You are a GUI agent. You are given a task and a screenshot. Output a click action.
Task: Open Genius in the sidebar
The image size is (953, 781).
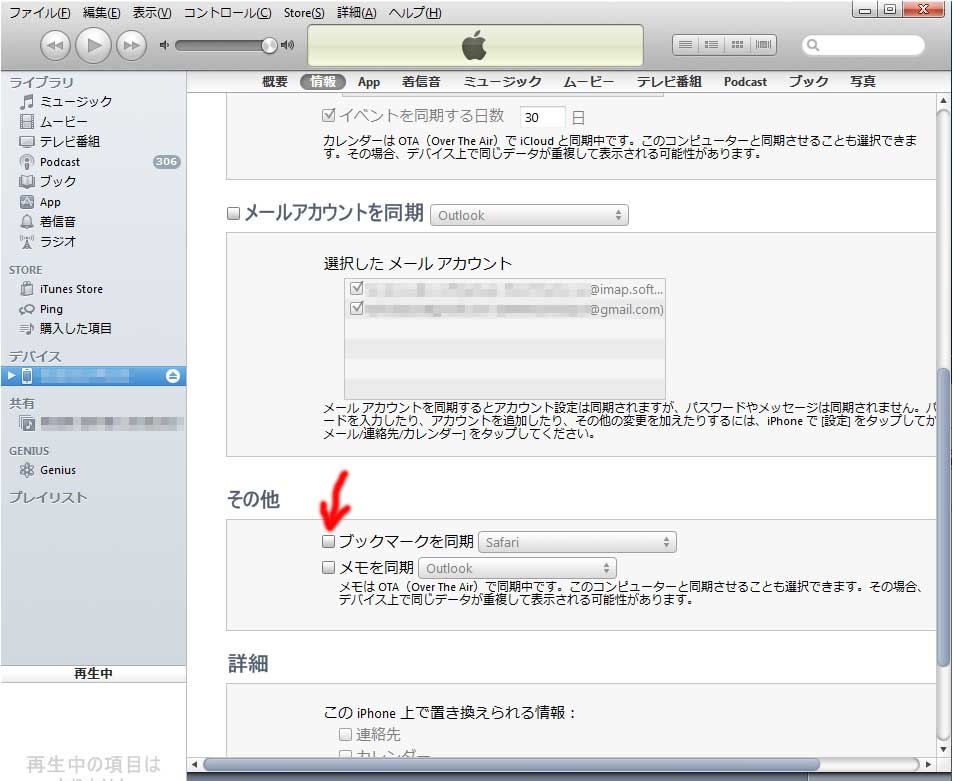[x=58, y=470]
